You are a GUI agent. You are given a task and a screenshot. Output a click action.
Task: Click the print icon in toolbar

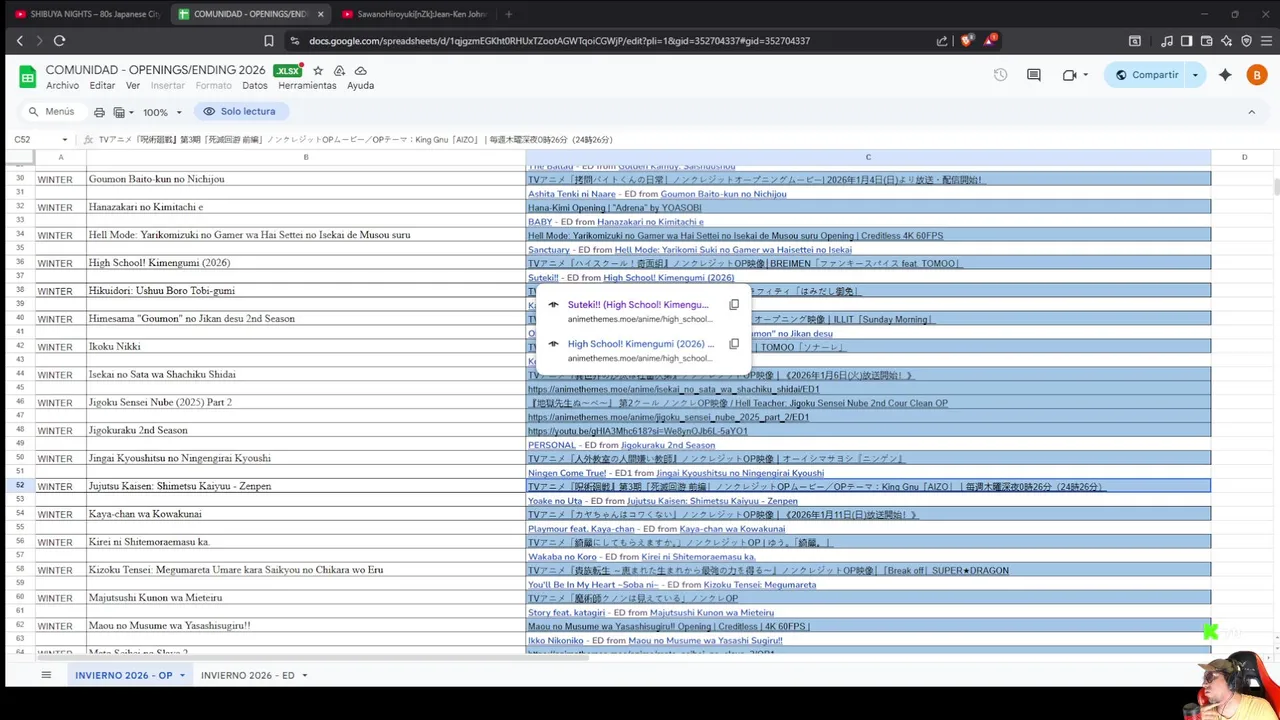pyautogui.click(x=99, y=112)
